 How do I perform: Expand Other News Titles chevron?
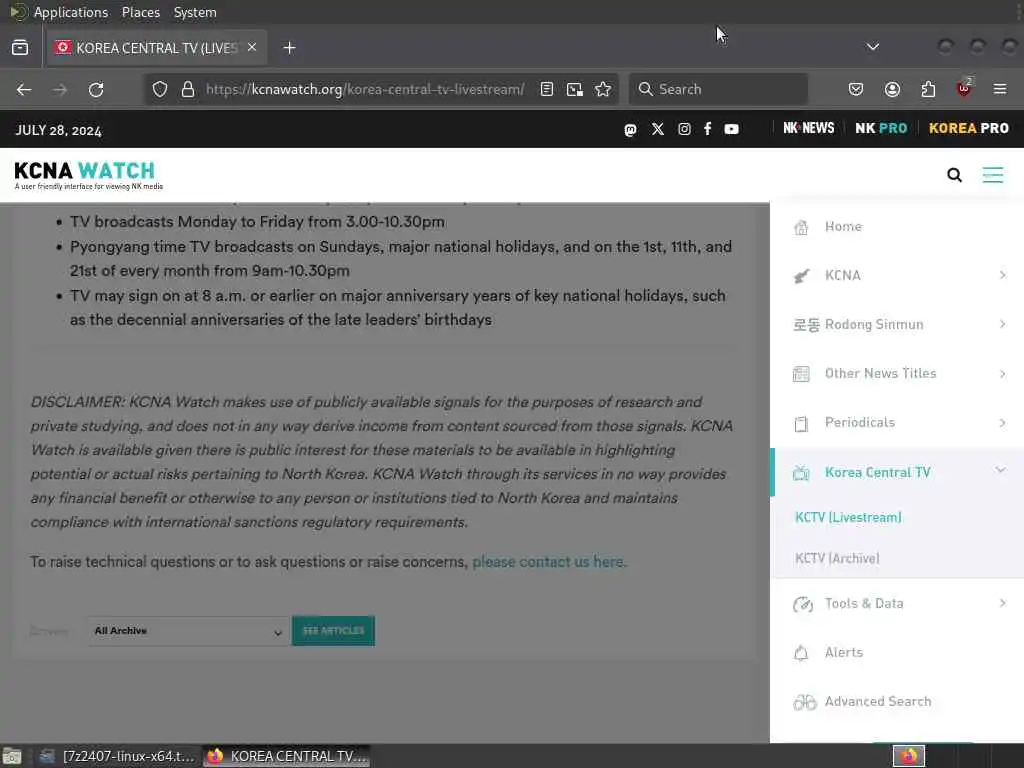1002,374
